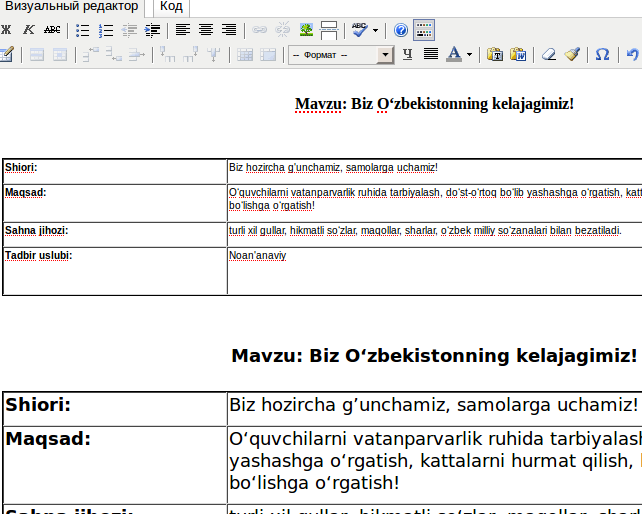
Task: Click the large sans-serif Mavzu heading
Action: tap(434, 356)
